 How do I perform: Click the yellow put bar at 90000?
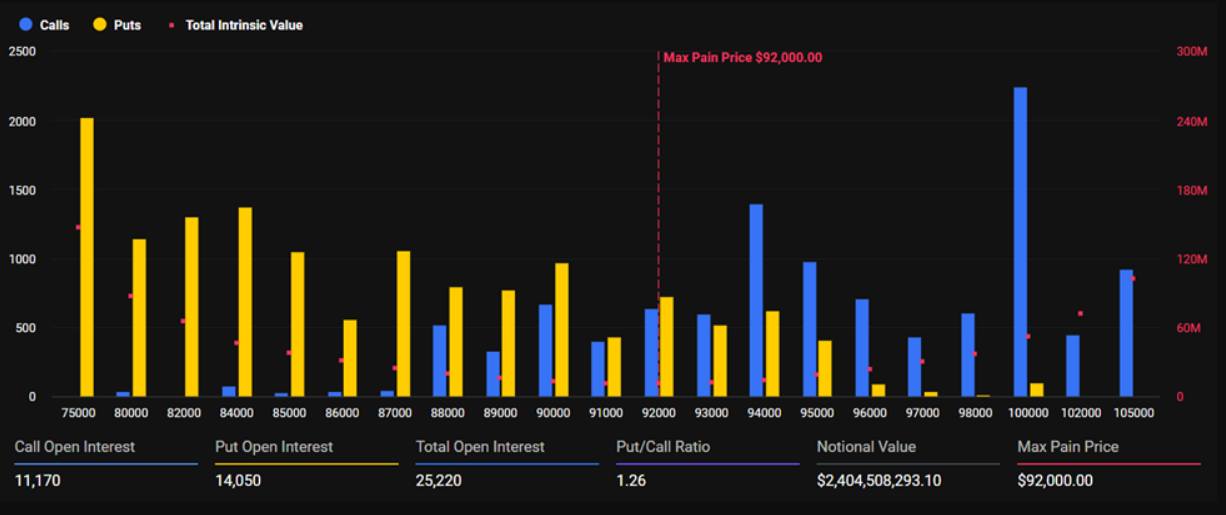pyautogui.click(x=561, y=330)
